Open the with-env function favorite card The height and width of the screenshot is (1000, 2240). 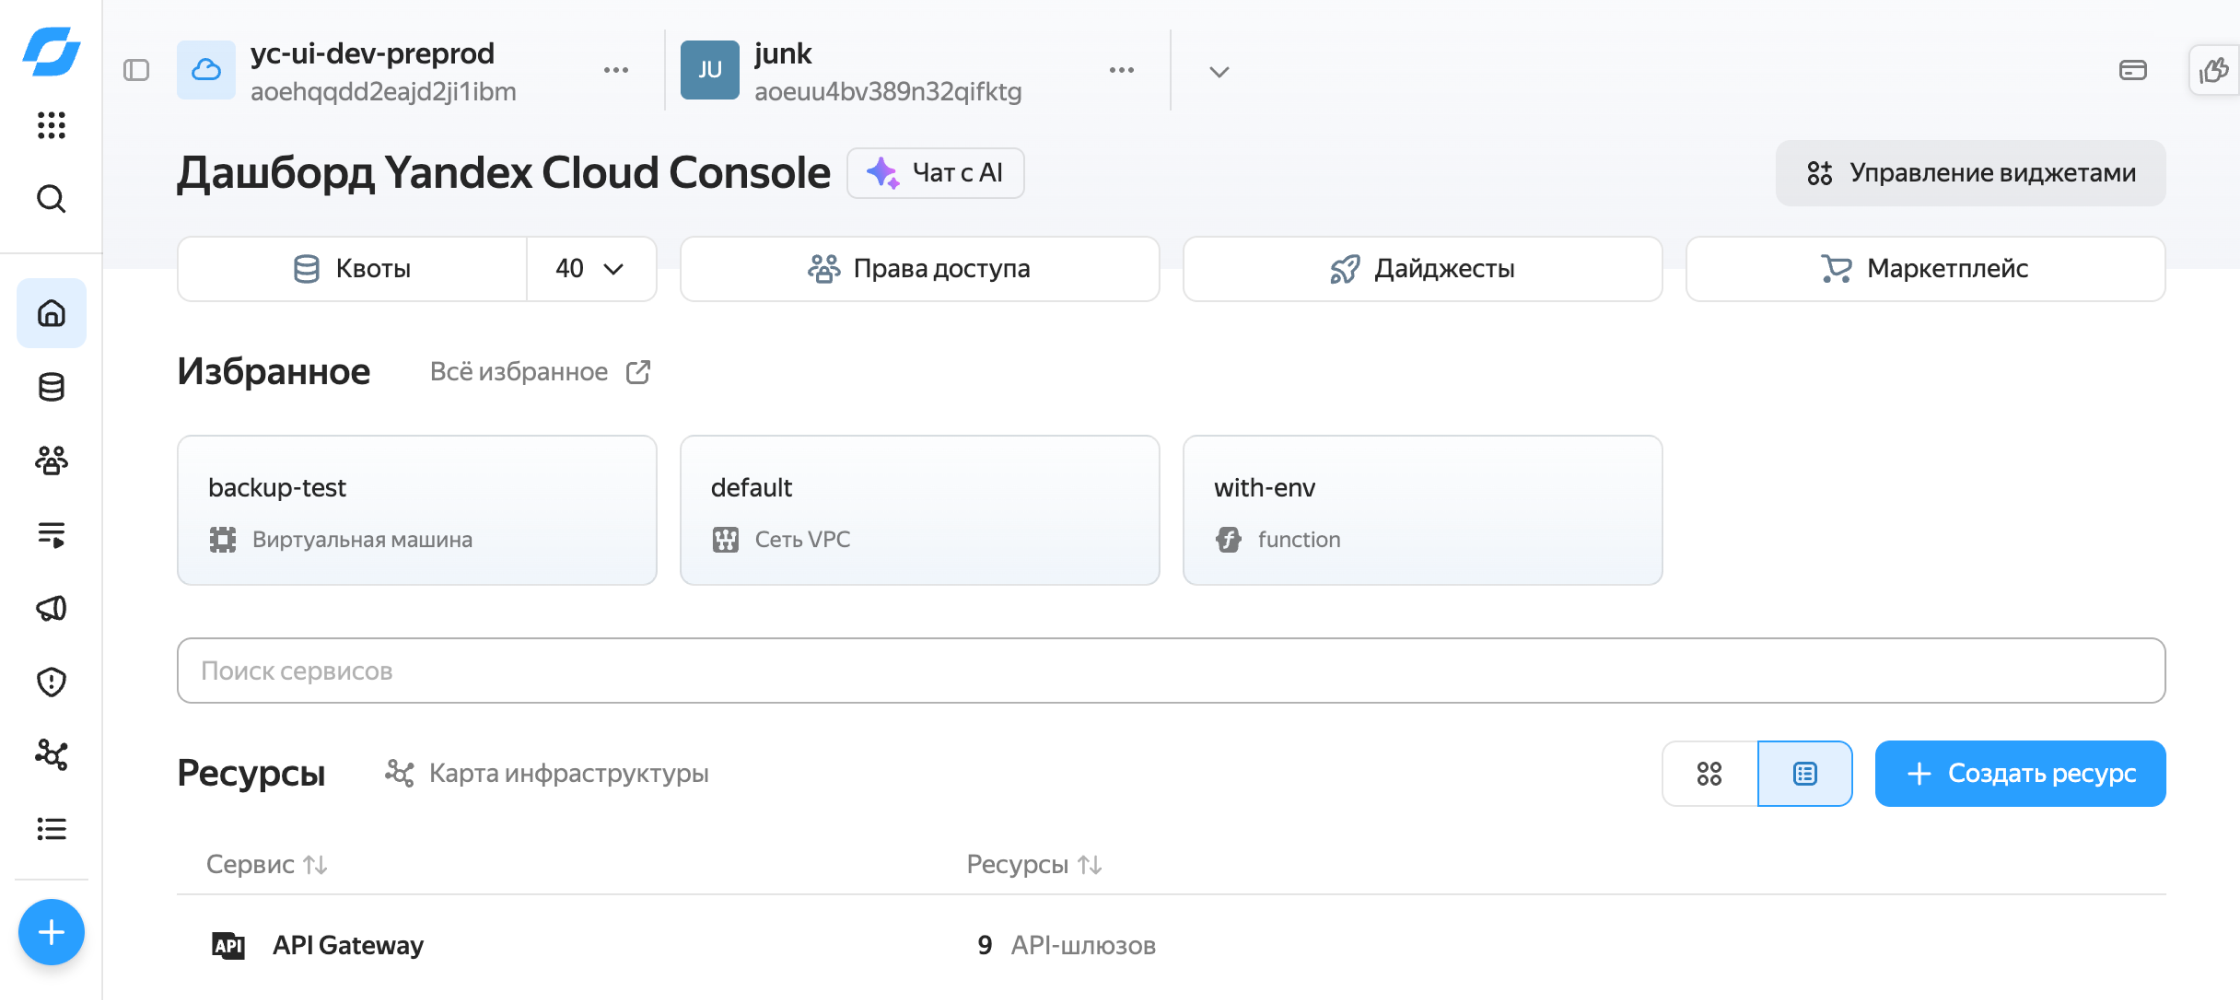tap(1423, 510)
